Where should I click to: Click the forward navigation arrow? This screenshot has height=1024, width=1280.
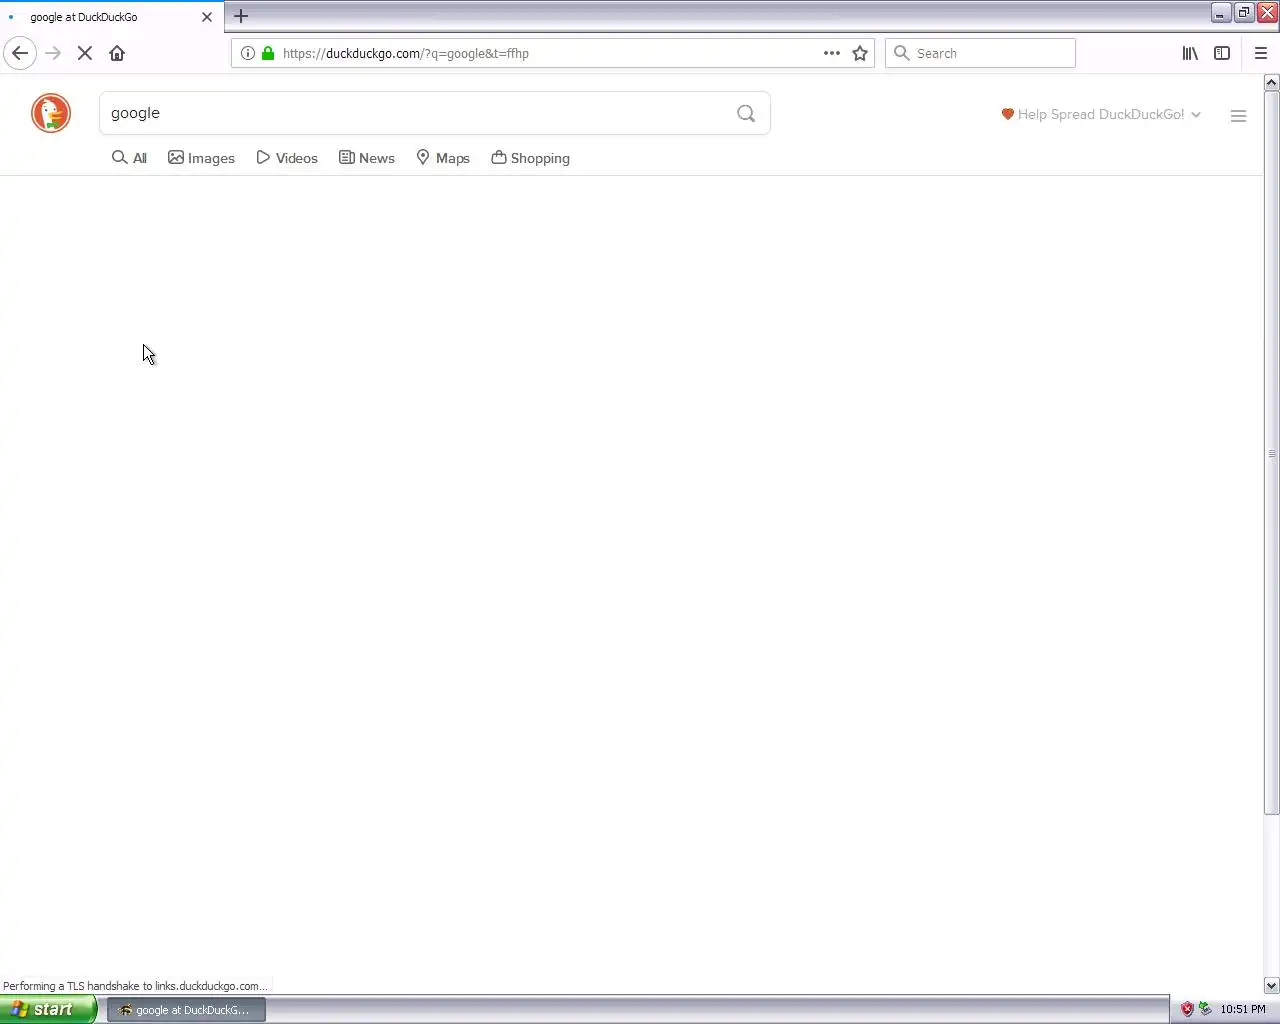click(x=53, y=53)
